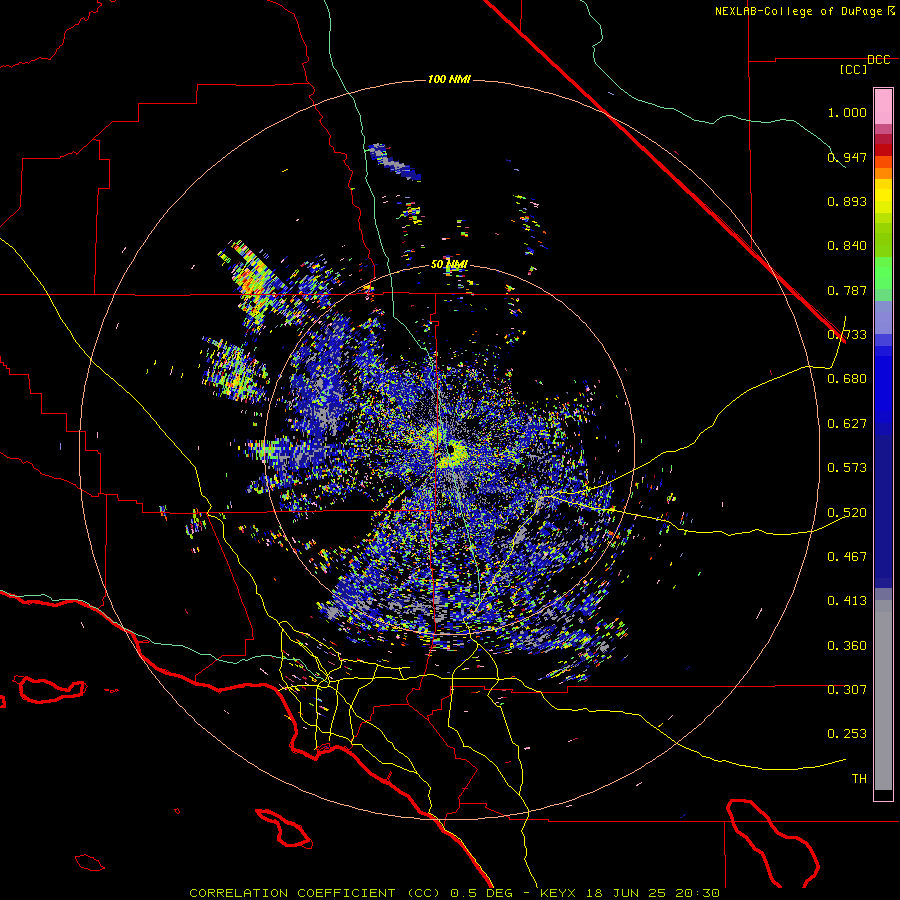Viewport: 900px width, 900px height.
Task: Pick the red swatch in the color bar
Action: tap(883, 150)
